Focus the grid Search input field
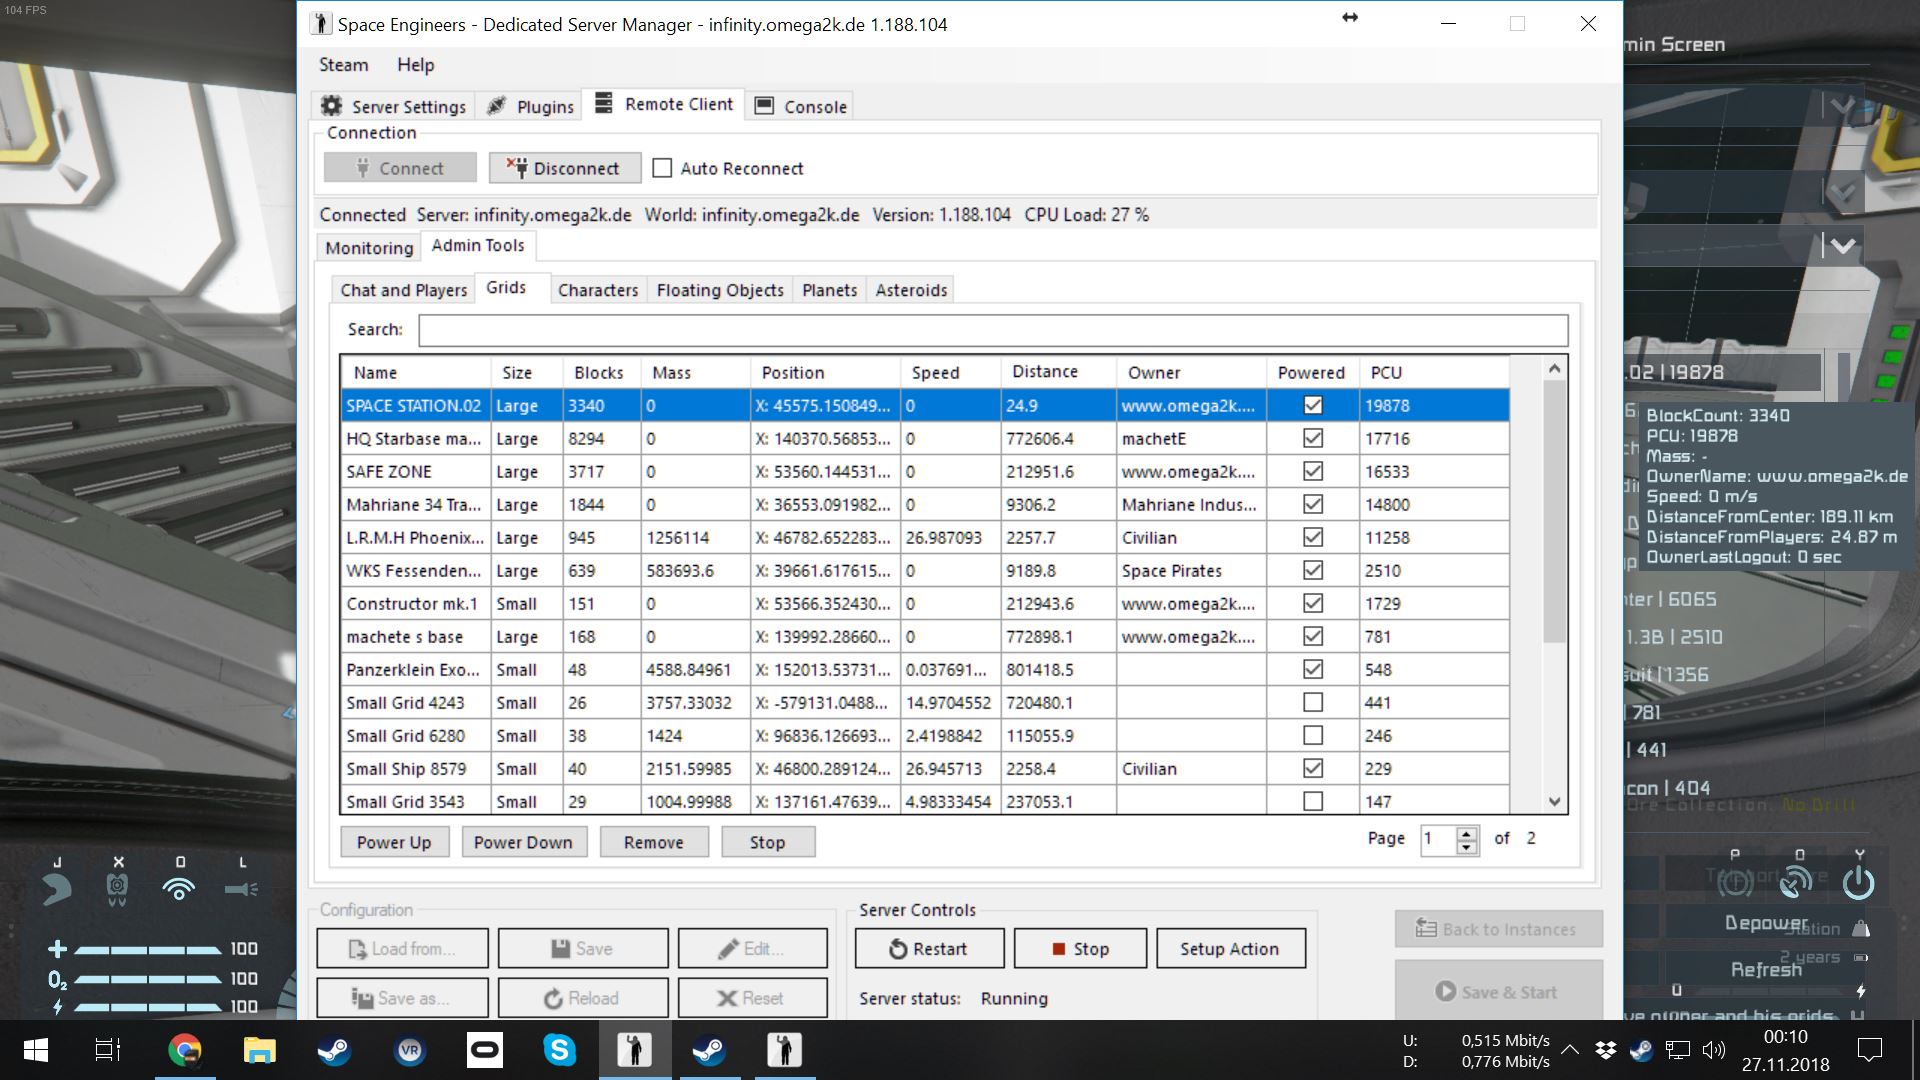The height and width of the screenshot is (1080, 1920). 992,330
